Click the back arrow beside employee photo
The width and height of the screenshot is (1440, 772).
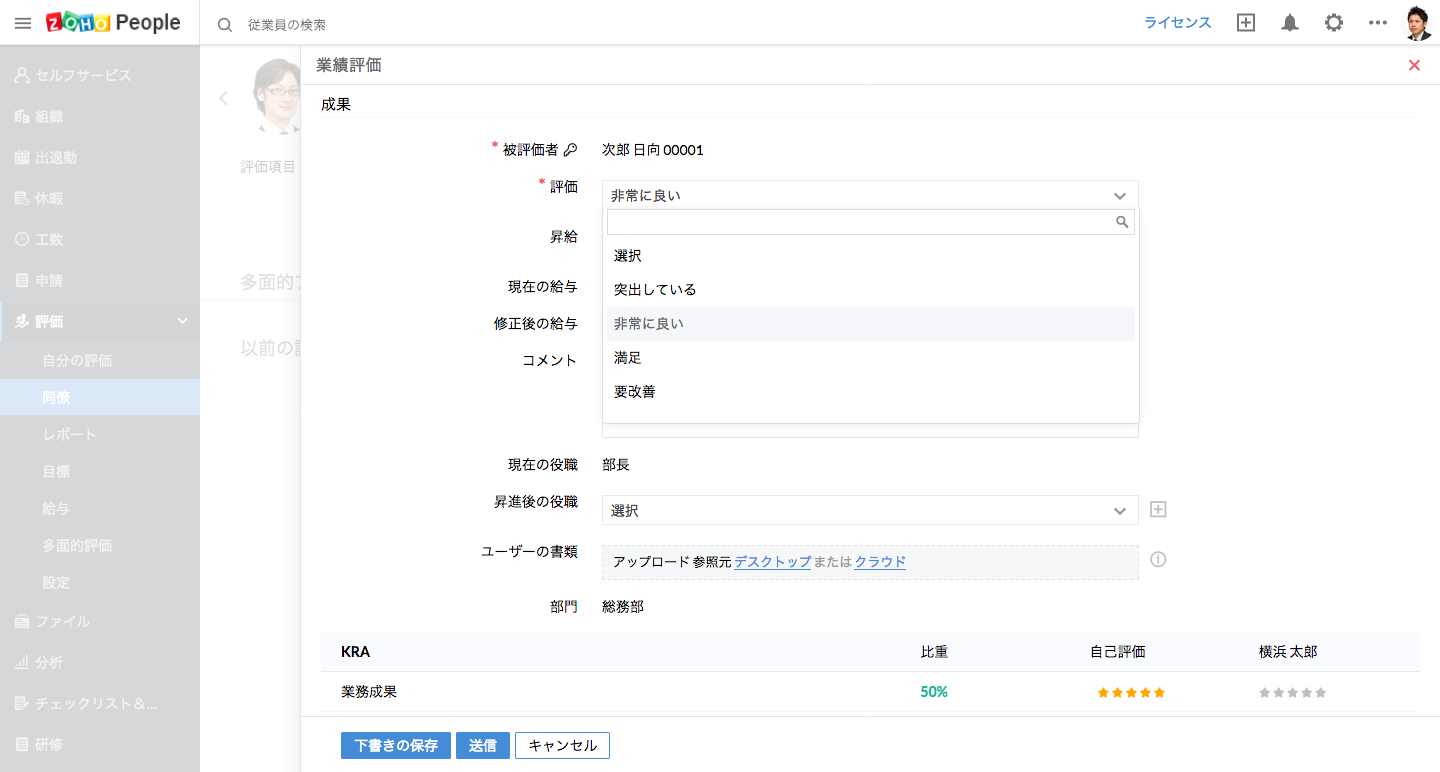223,98
